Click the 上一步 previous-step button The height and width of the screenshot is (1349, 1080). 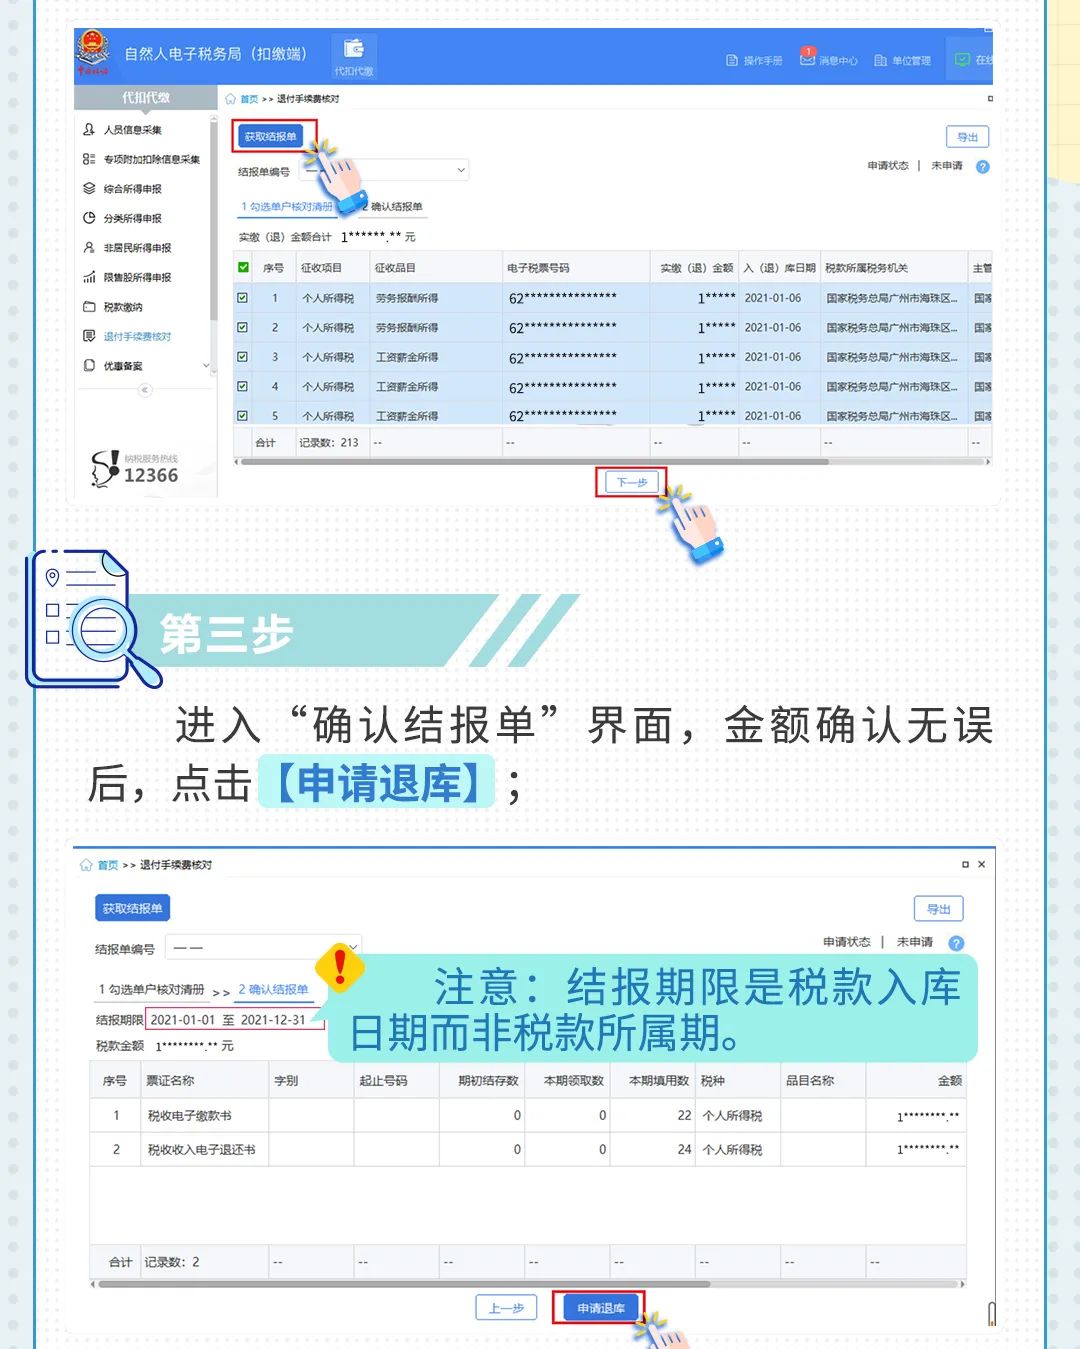(x=506, y=1308)
